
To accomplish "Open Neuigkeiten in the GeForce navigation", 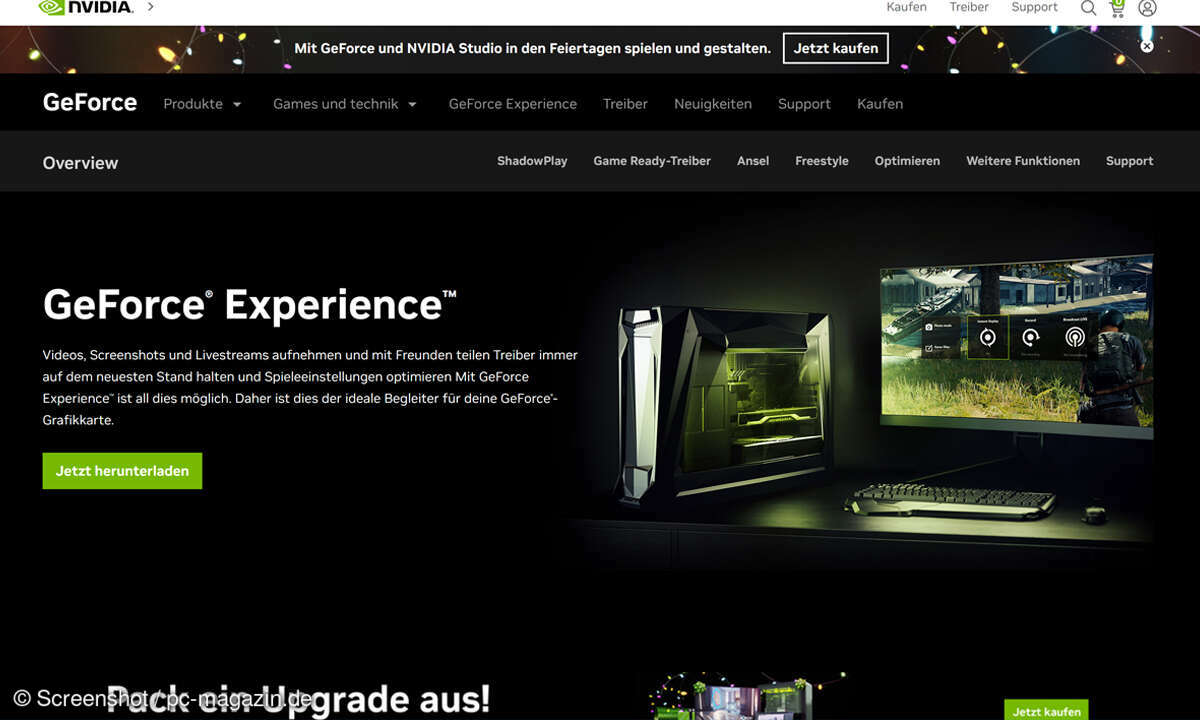I will coord(713,104).
